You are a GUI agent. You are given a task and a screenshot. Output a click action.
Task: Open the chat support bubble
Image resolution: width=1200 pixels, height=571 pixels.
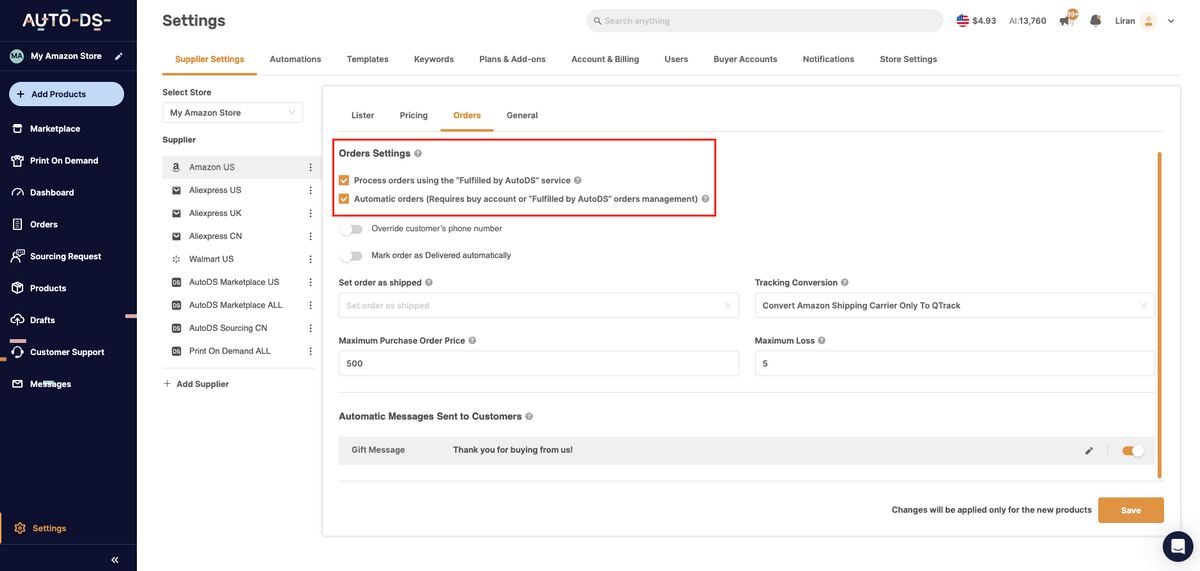pos(1178,546)
